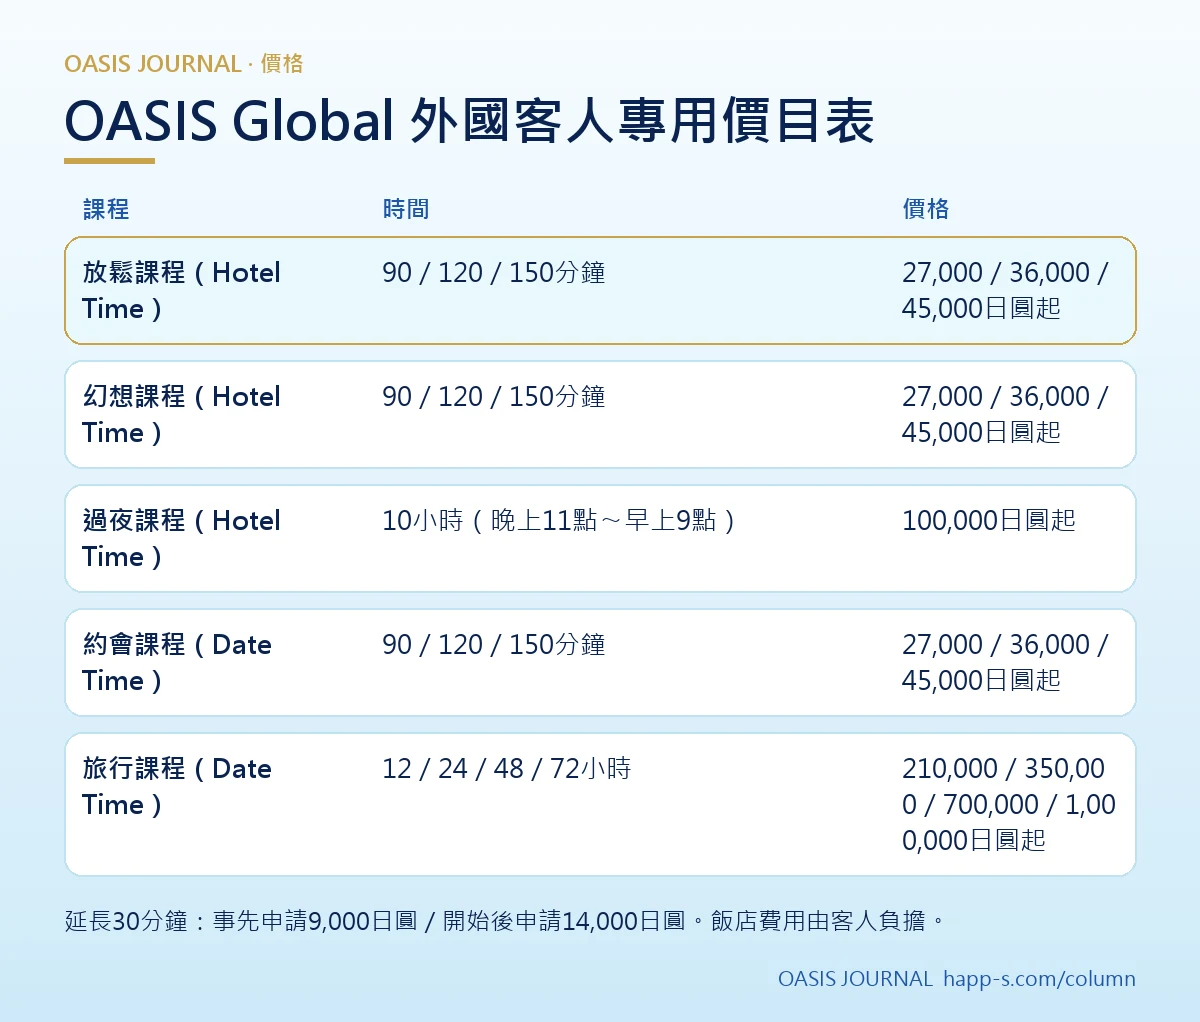Select the highlighted 放鬆課程 (Hotel Time) row
This screenshot has width=1200, height=1022.
600,291
